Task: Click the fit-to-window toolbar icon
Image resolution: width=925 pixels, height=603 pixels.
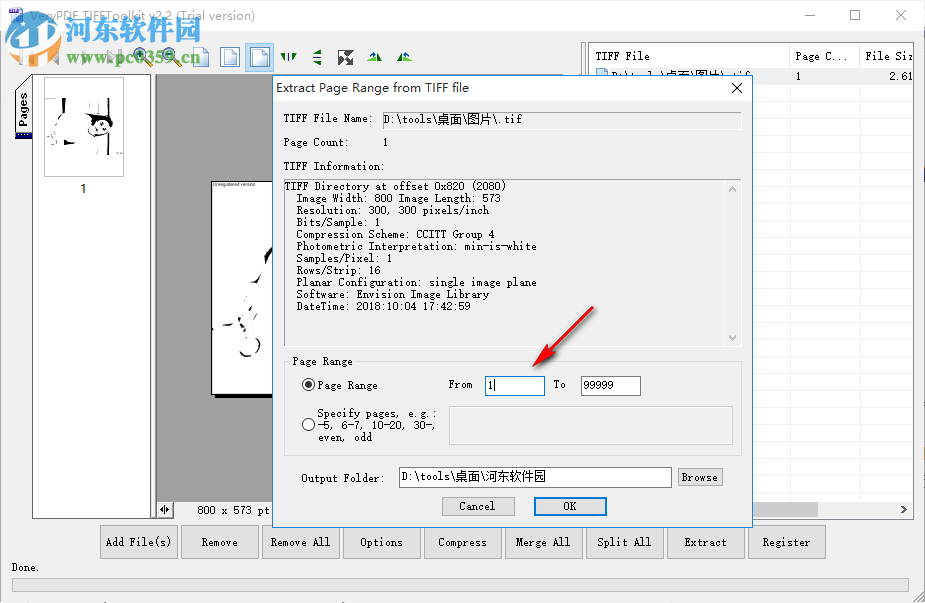Action: (345, 57)
